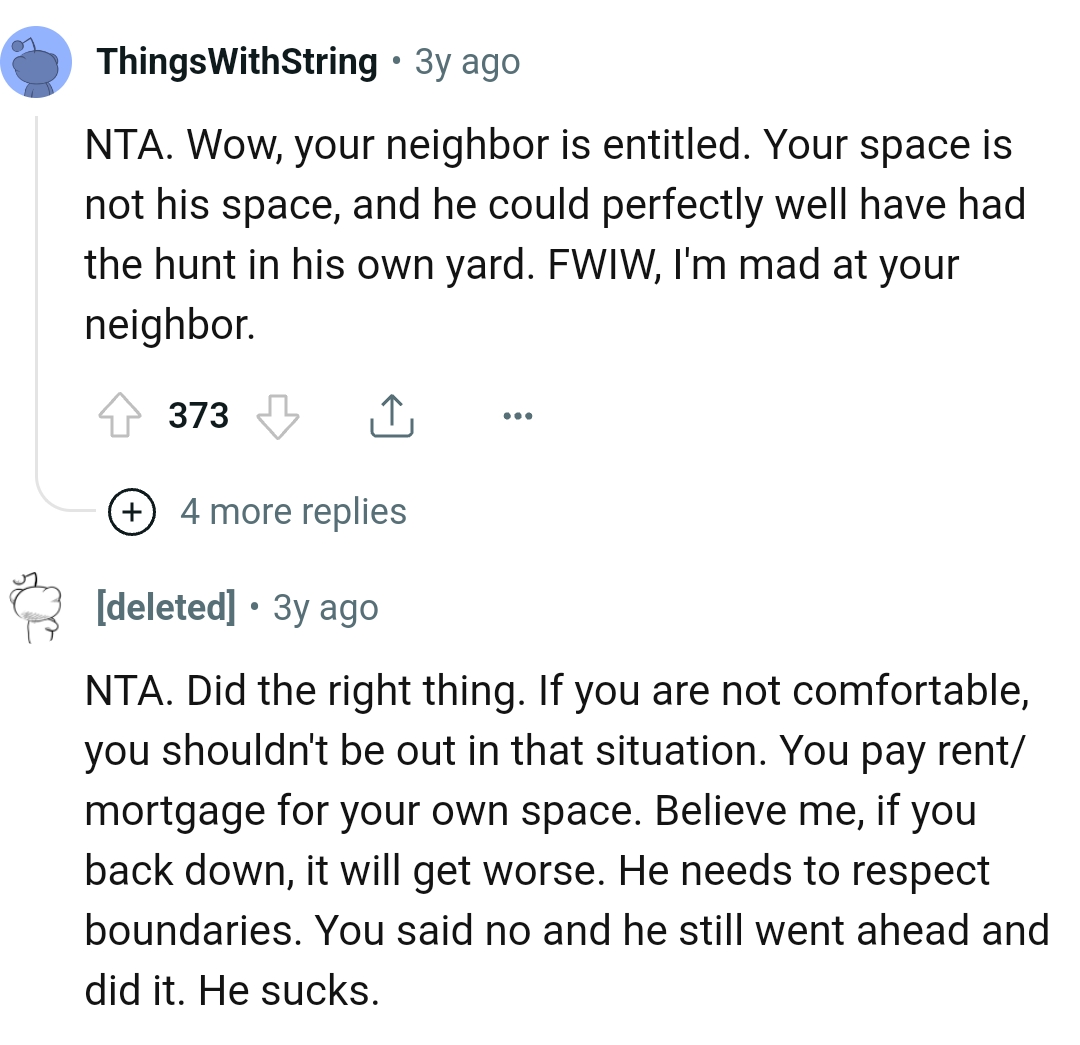Image resolution: width=1080 pixels, height=1045 pixels.
Task: Click the ThingsWithString profile avatar
Action: click(x=37, y=62)
